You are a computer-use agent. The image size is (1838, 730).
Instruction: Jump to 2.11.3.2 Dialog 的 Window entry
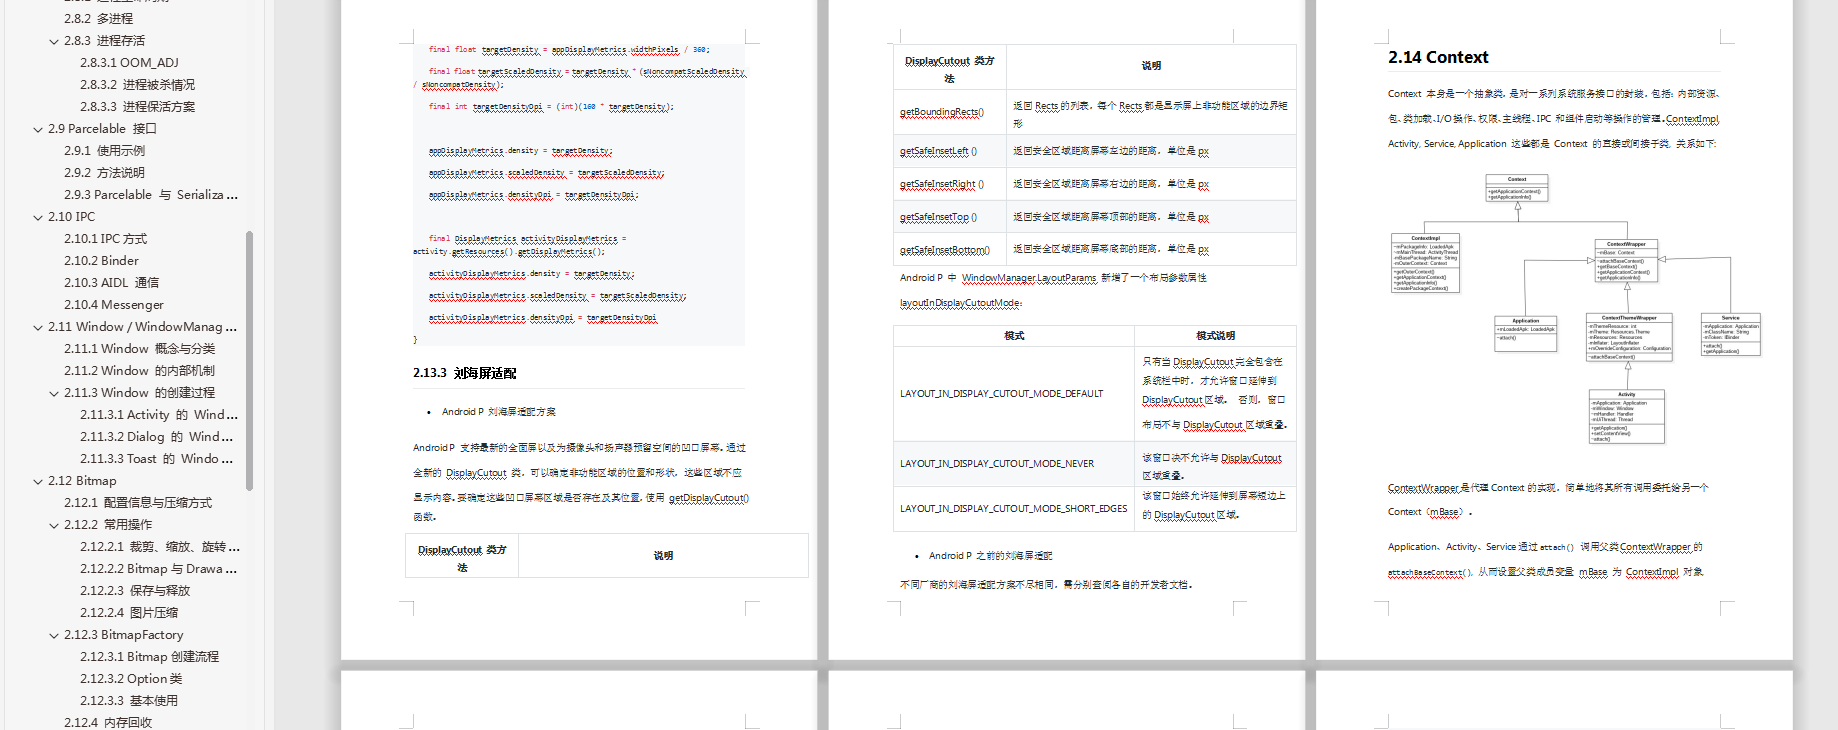click(x=156, y=437)
